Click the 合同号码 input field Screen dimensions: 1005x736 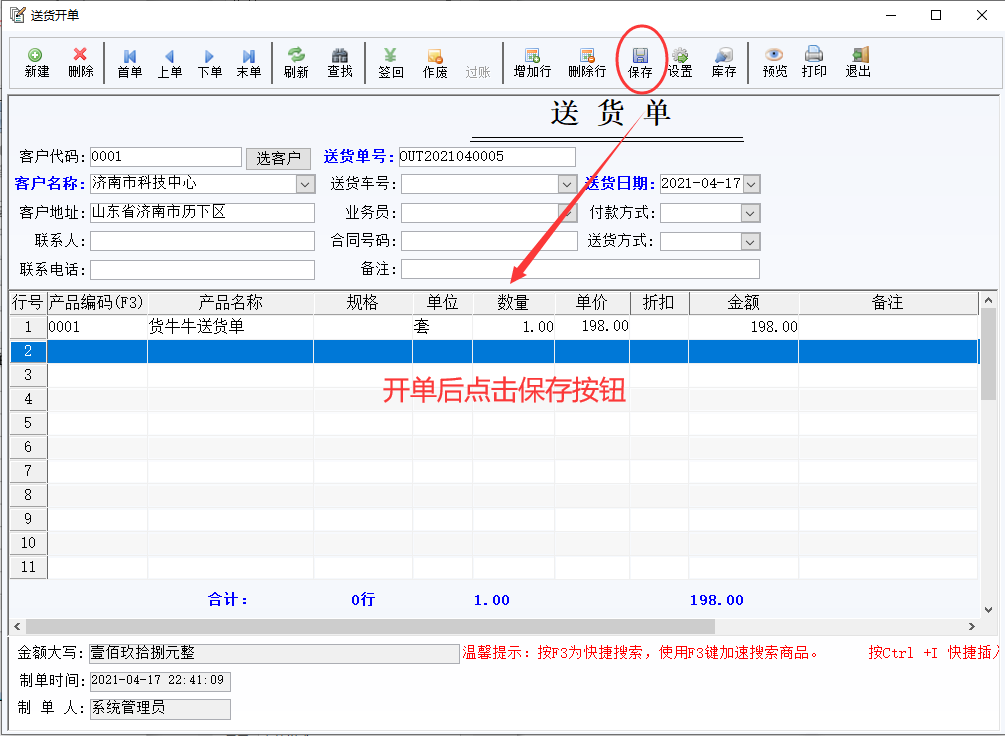(489, 241)
